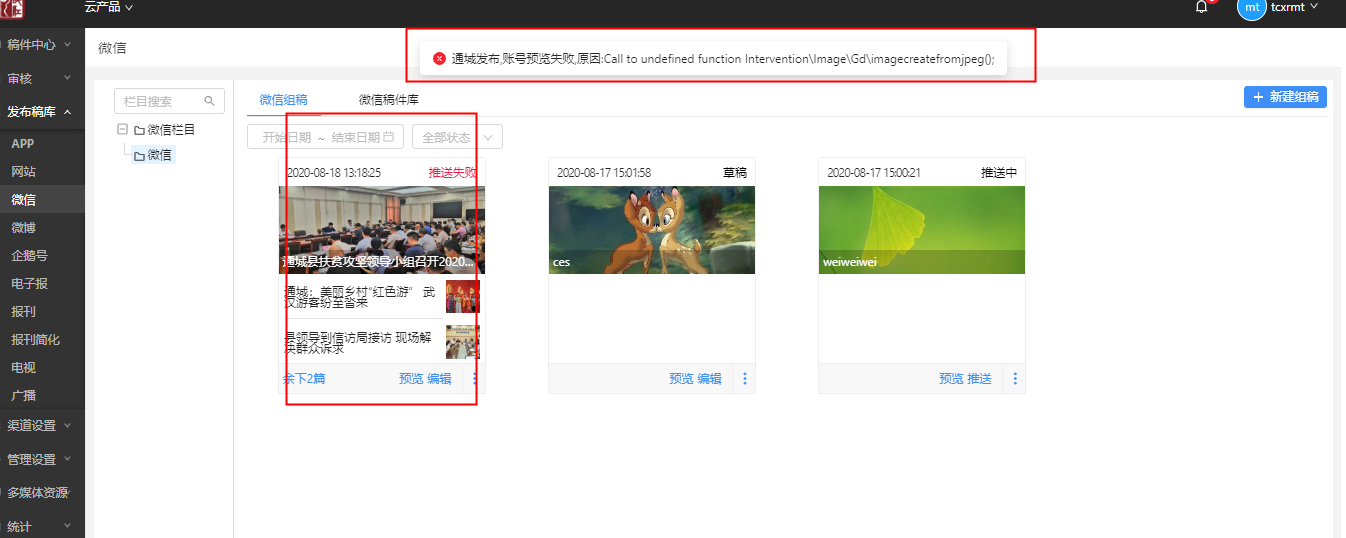Expand the 稿件中心 sidebar menu

point(38,45)
